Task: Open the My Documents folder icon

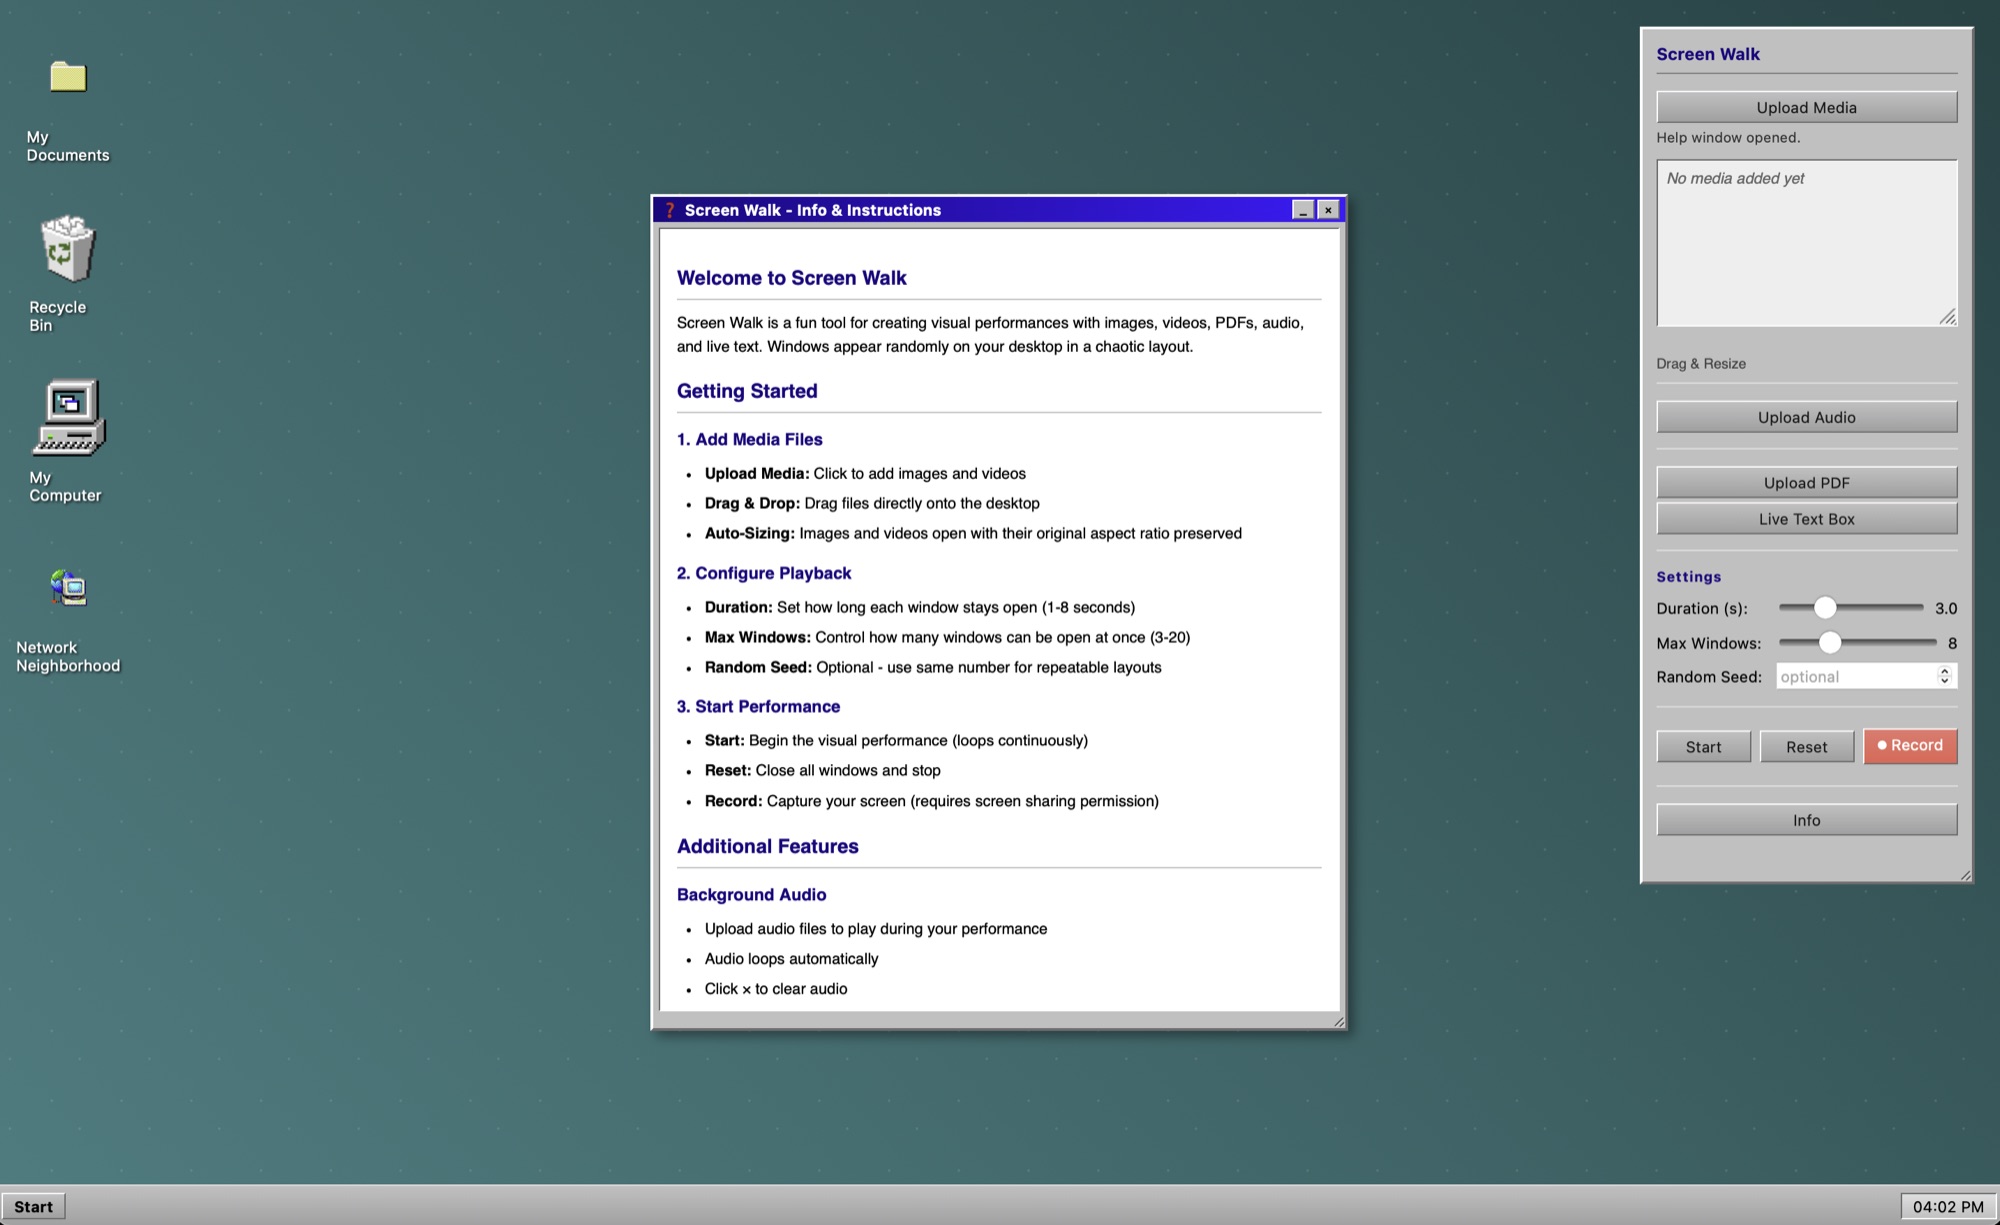Action: click(68, 76)
